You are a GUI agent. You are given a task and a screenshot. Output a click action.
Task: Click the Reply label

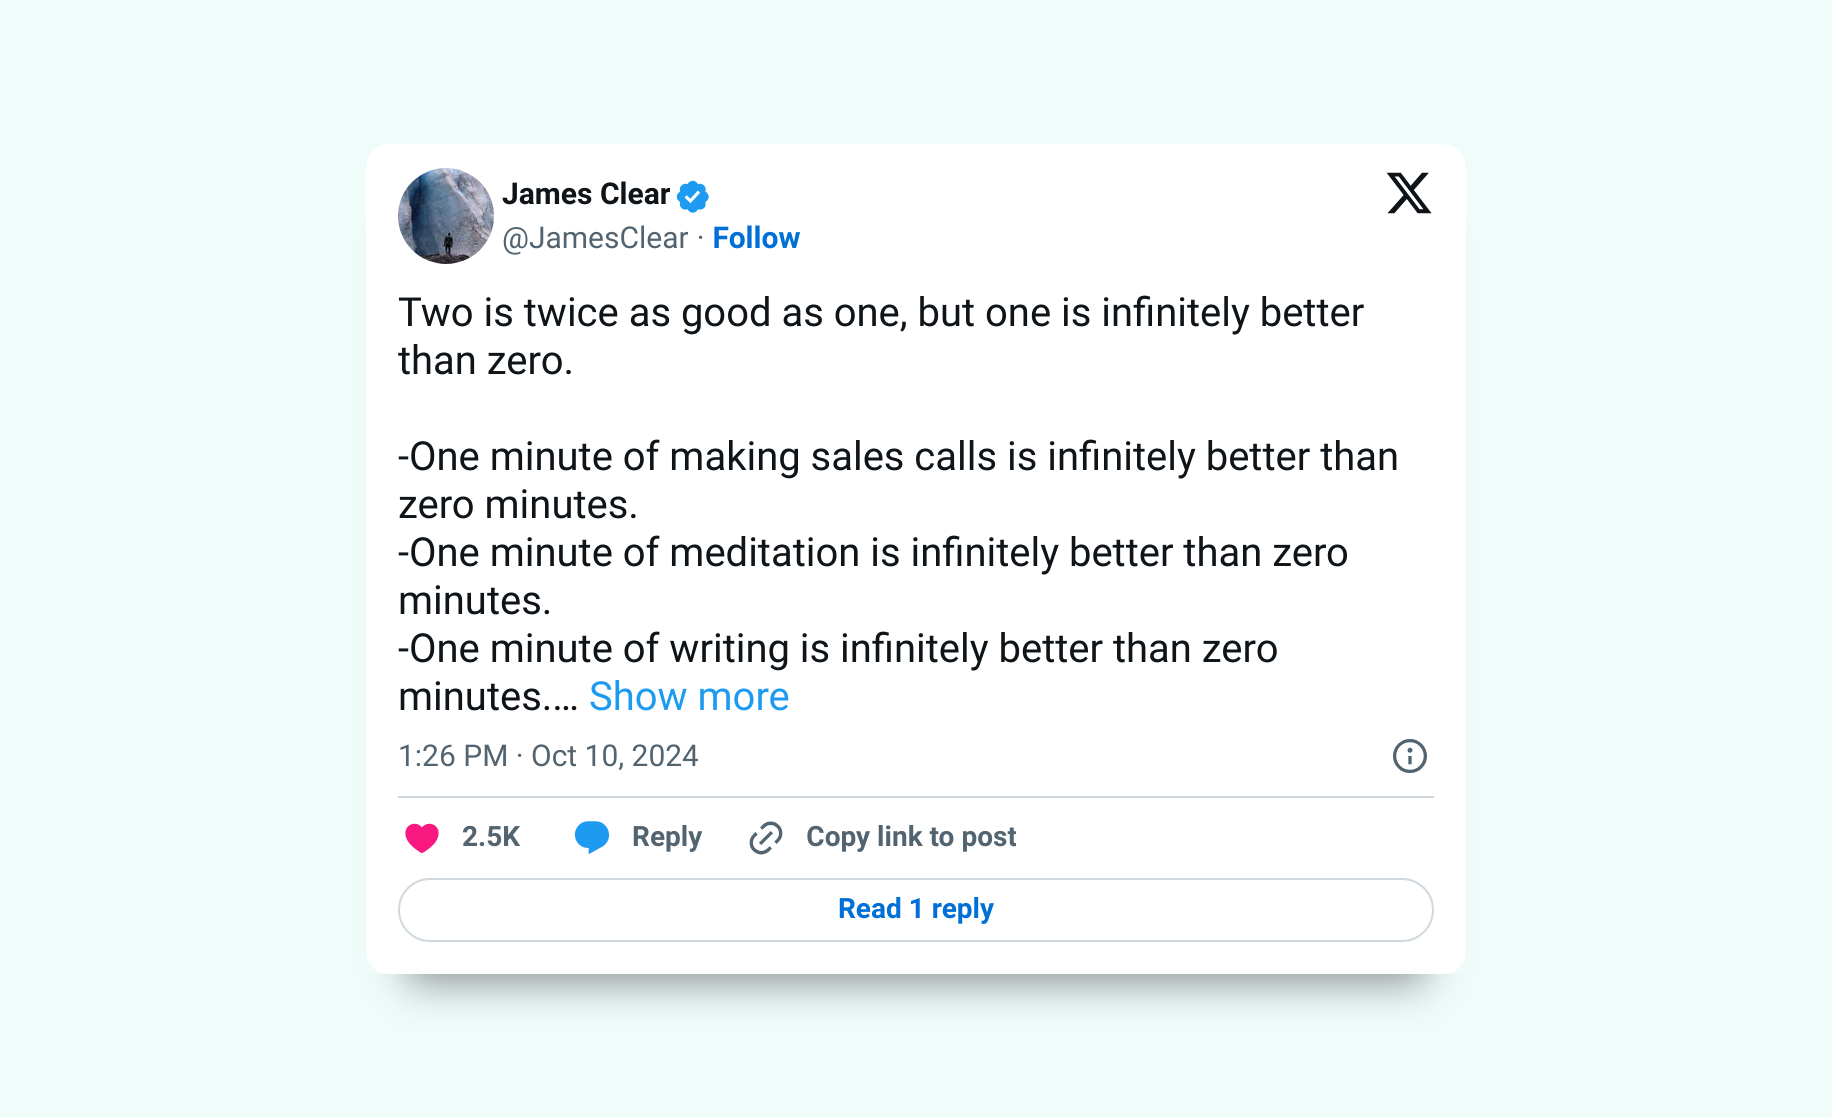(667, 837)
